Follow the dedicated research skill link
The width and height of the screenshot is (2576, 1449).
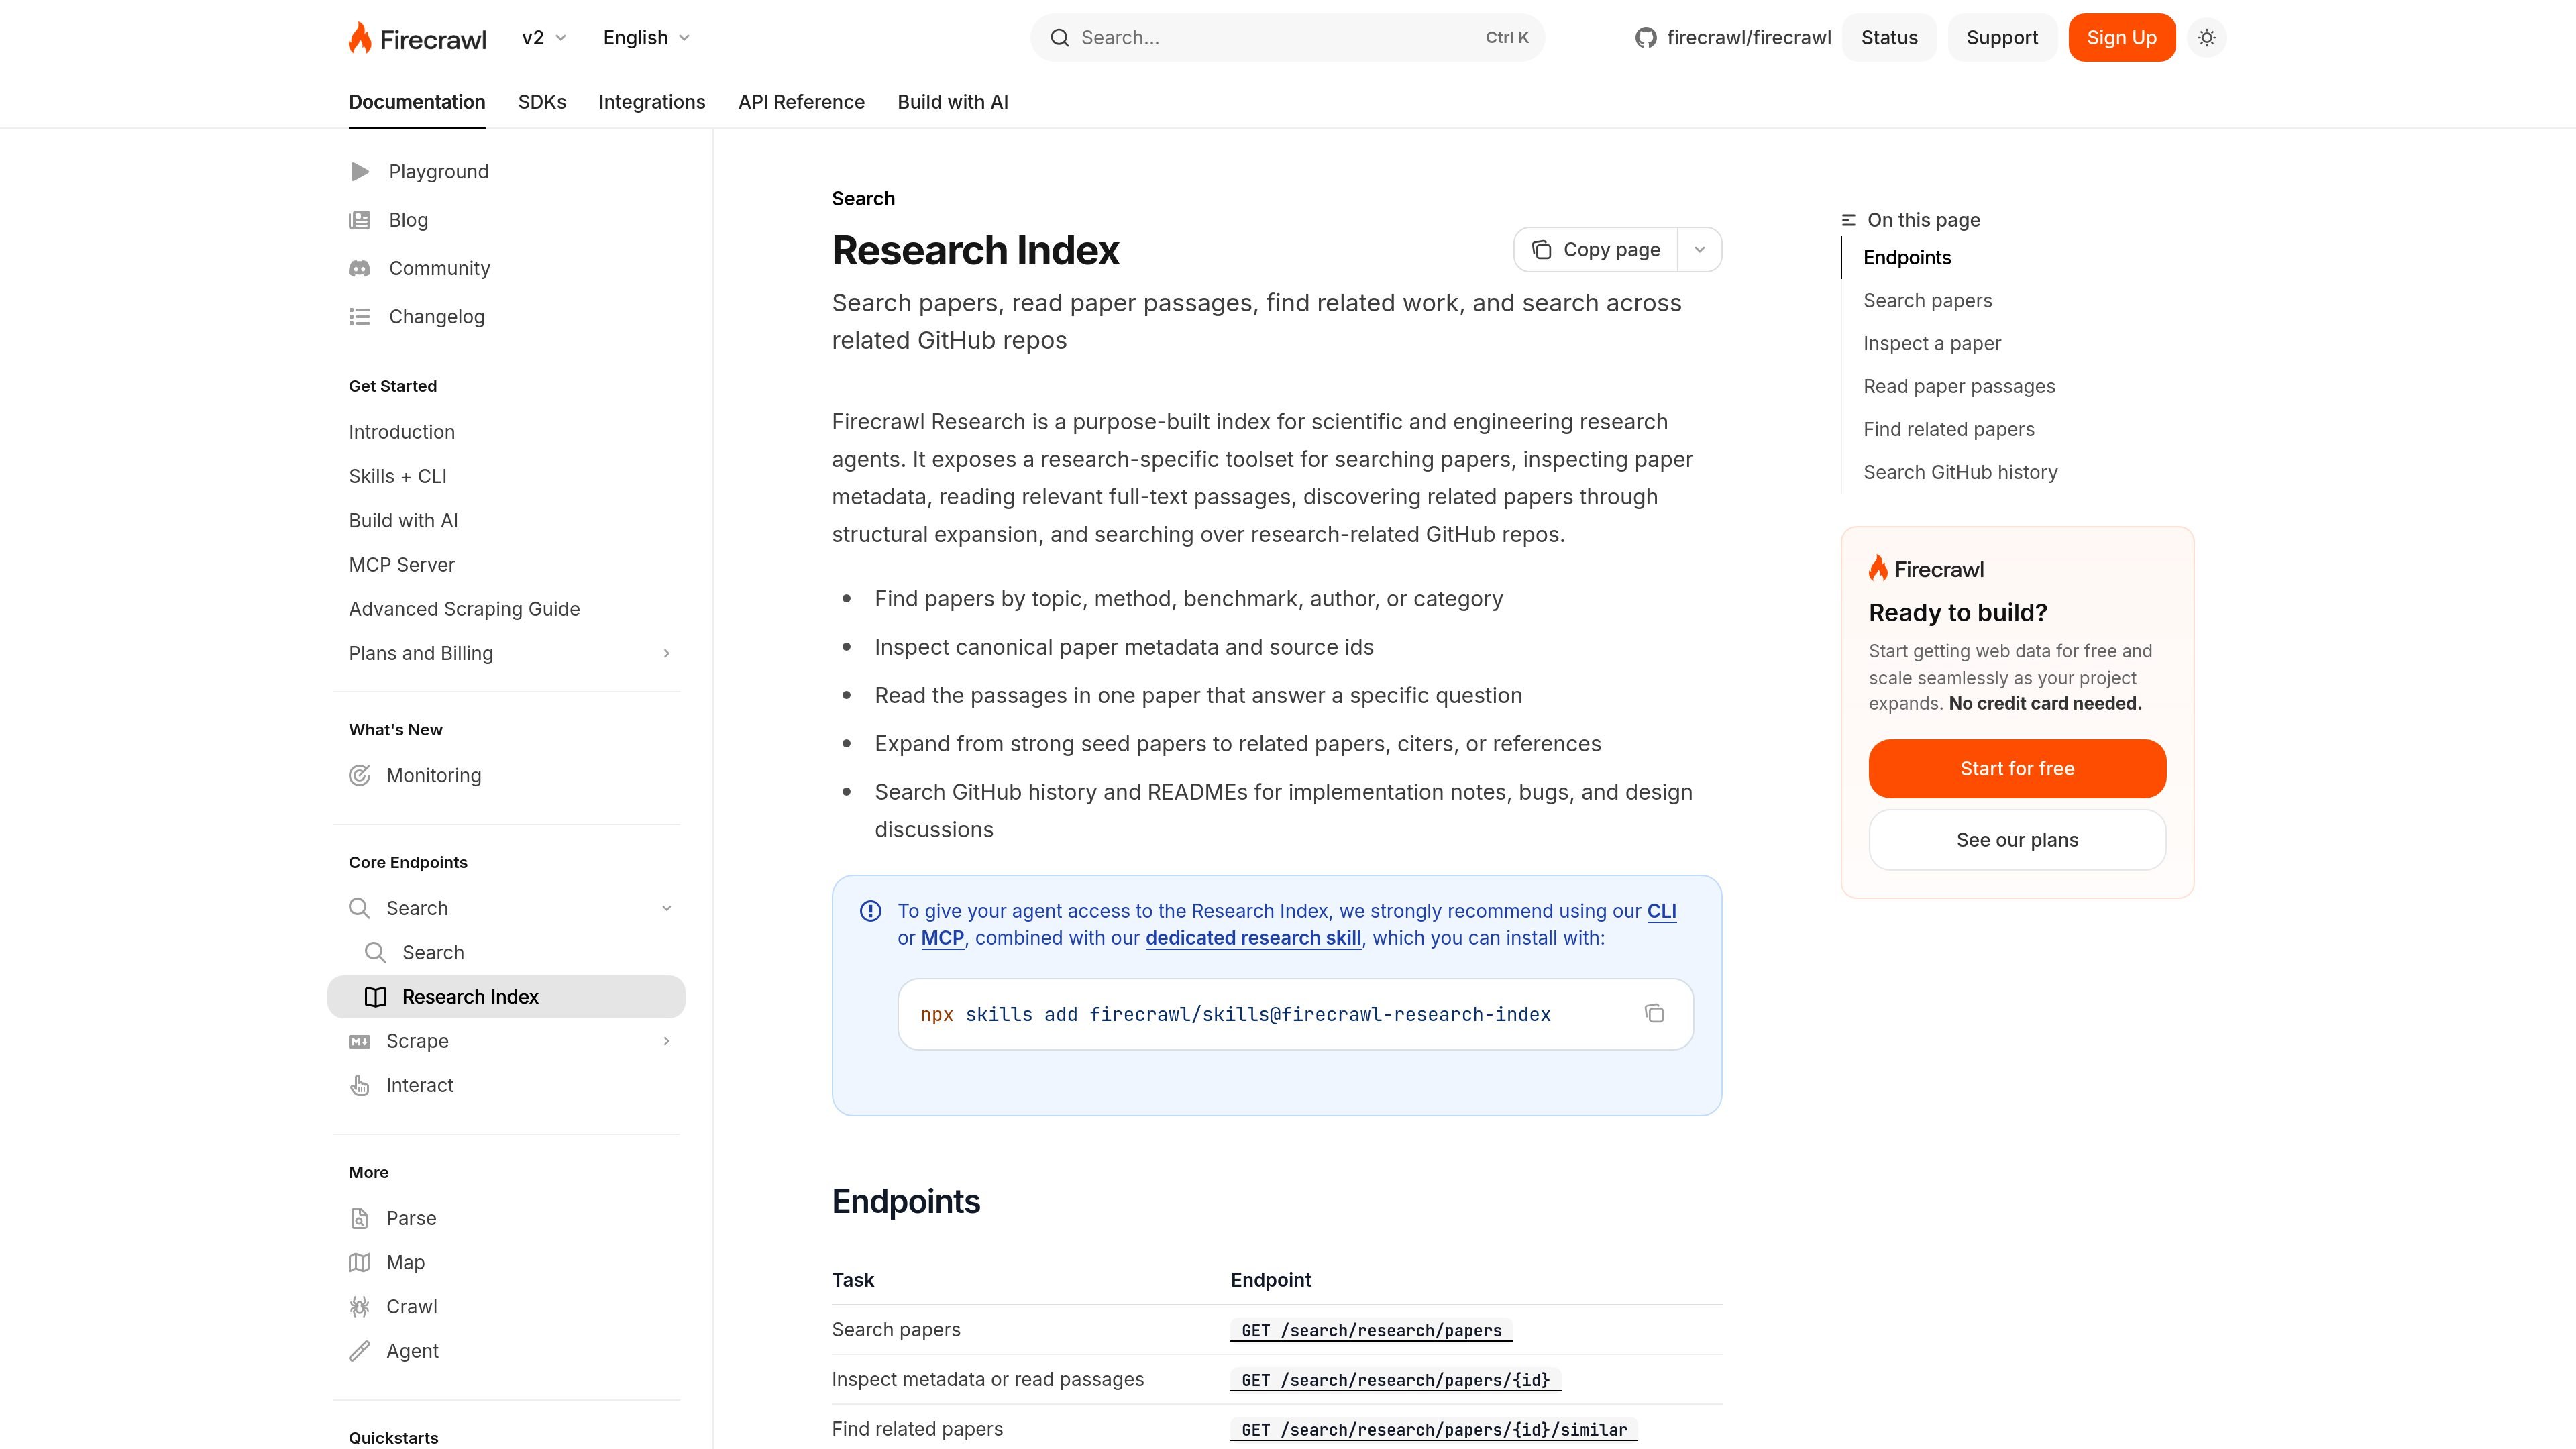pos(1253,939)
